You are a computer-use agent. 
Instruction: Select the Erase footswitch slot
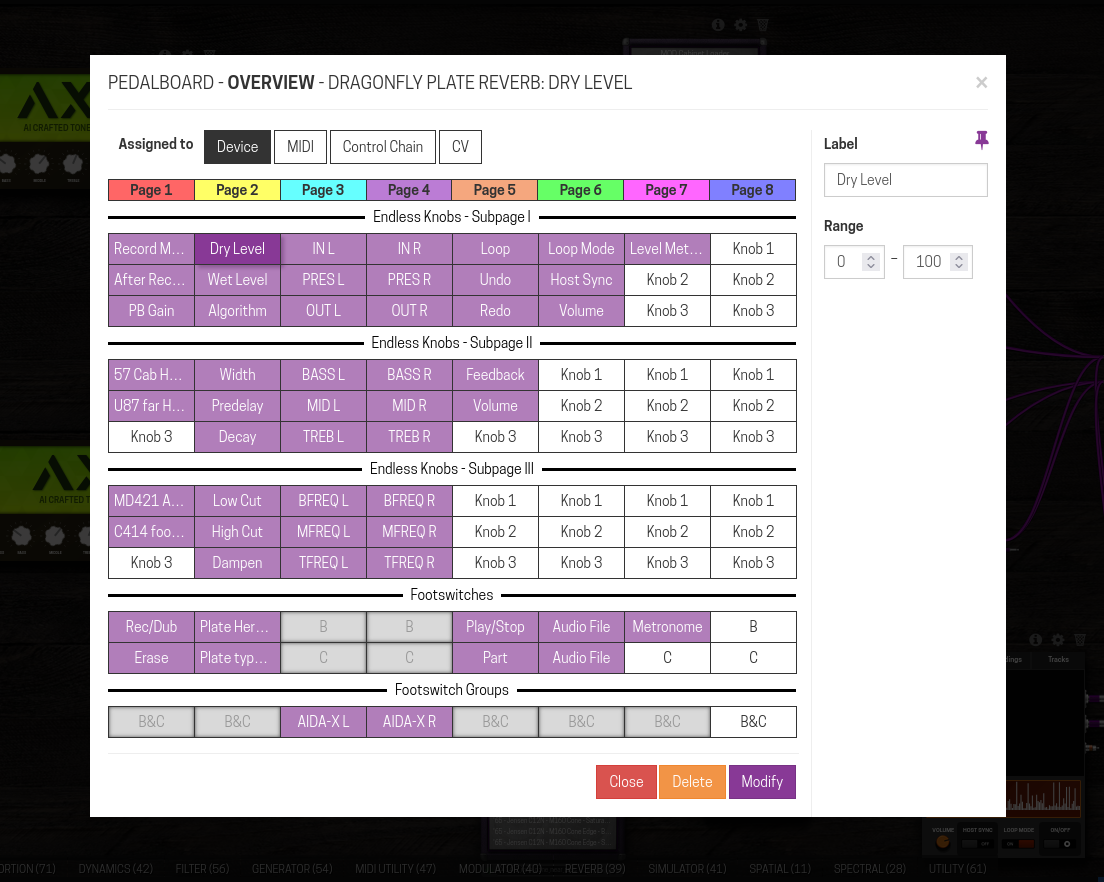(151, 658)
